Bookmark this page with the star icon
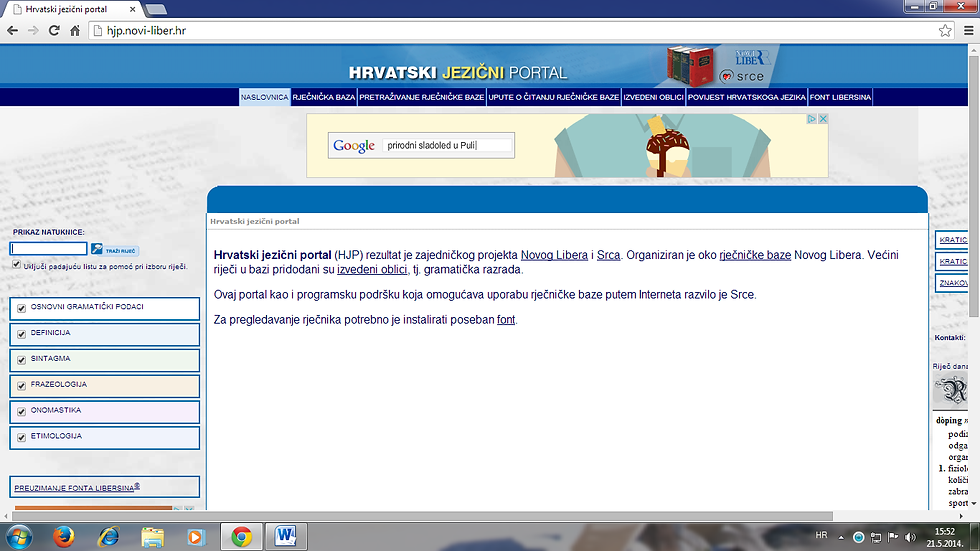This screenshot has height=551, width=980. (945, 31)
